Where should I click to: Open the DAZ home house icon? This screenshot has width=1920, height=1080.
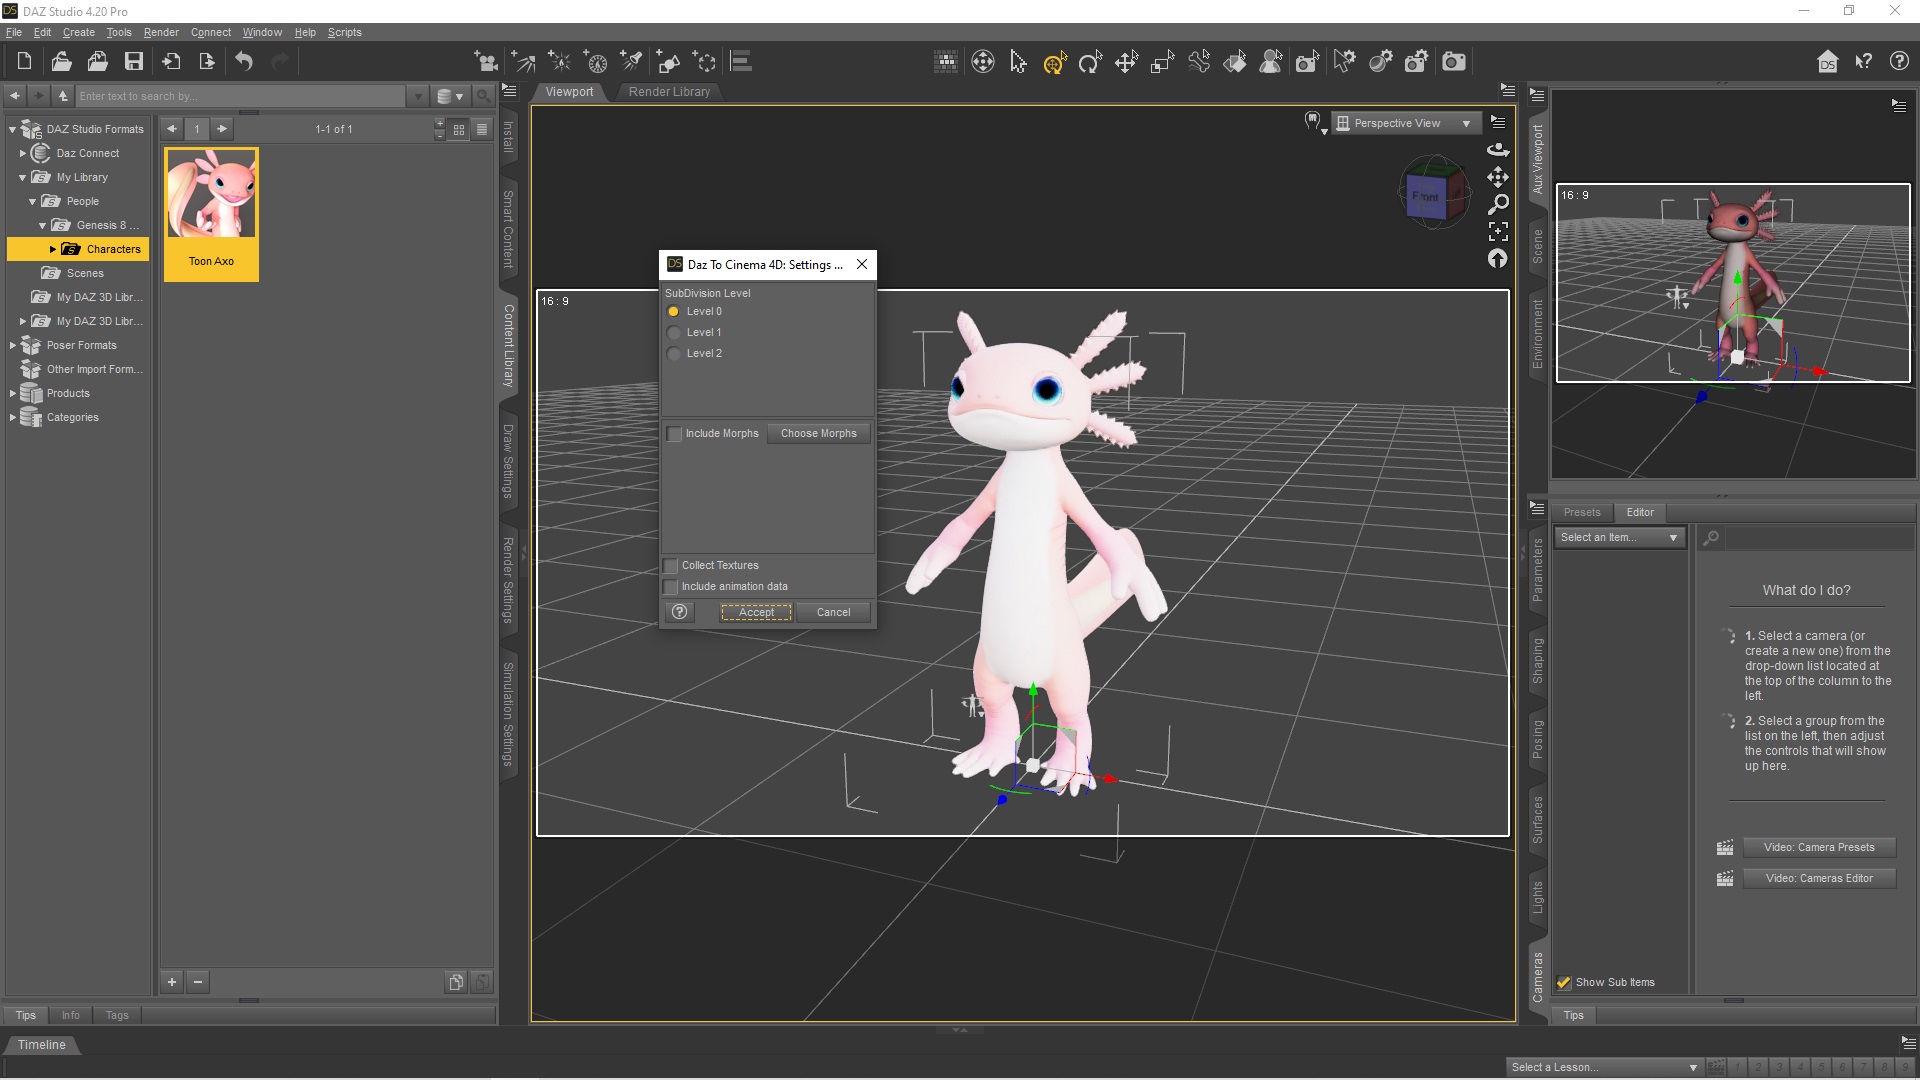tap(1828, 62)
